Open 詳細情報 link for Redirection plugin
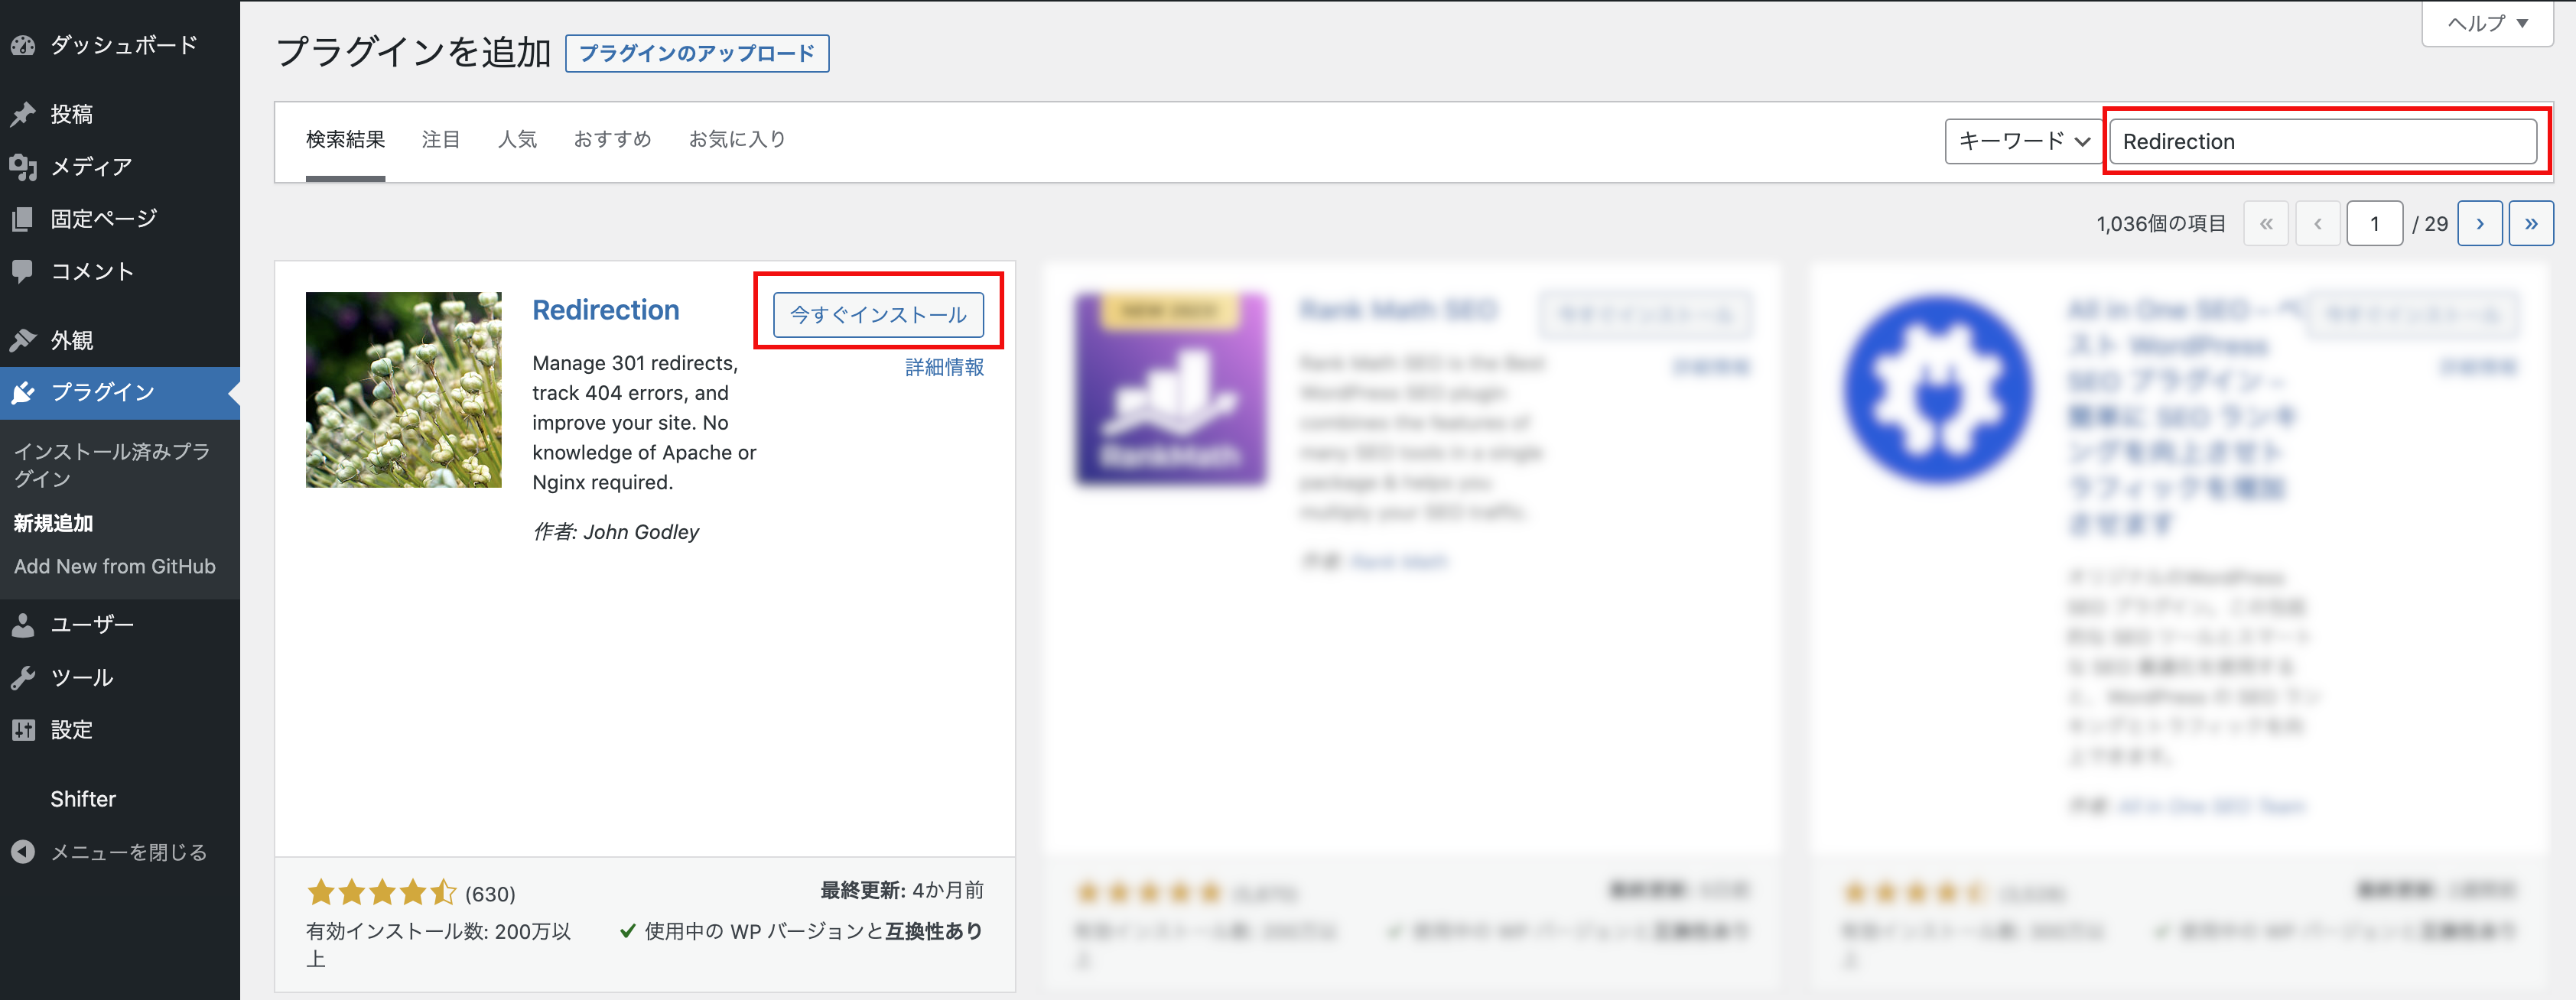 pyautogui.click(x=944, y=367)
